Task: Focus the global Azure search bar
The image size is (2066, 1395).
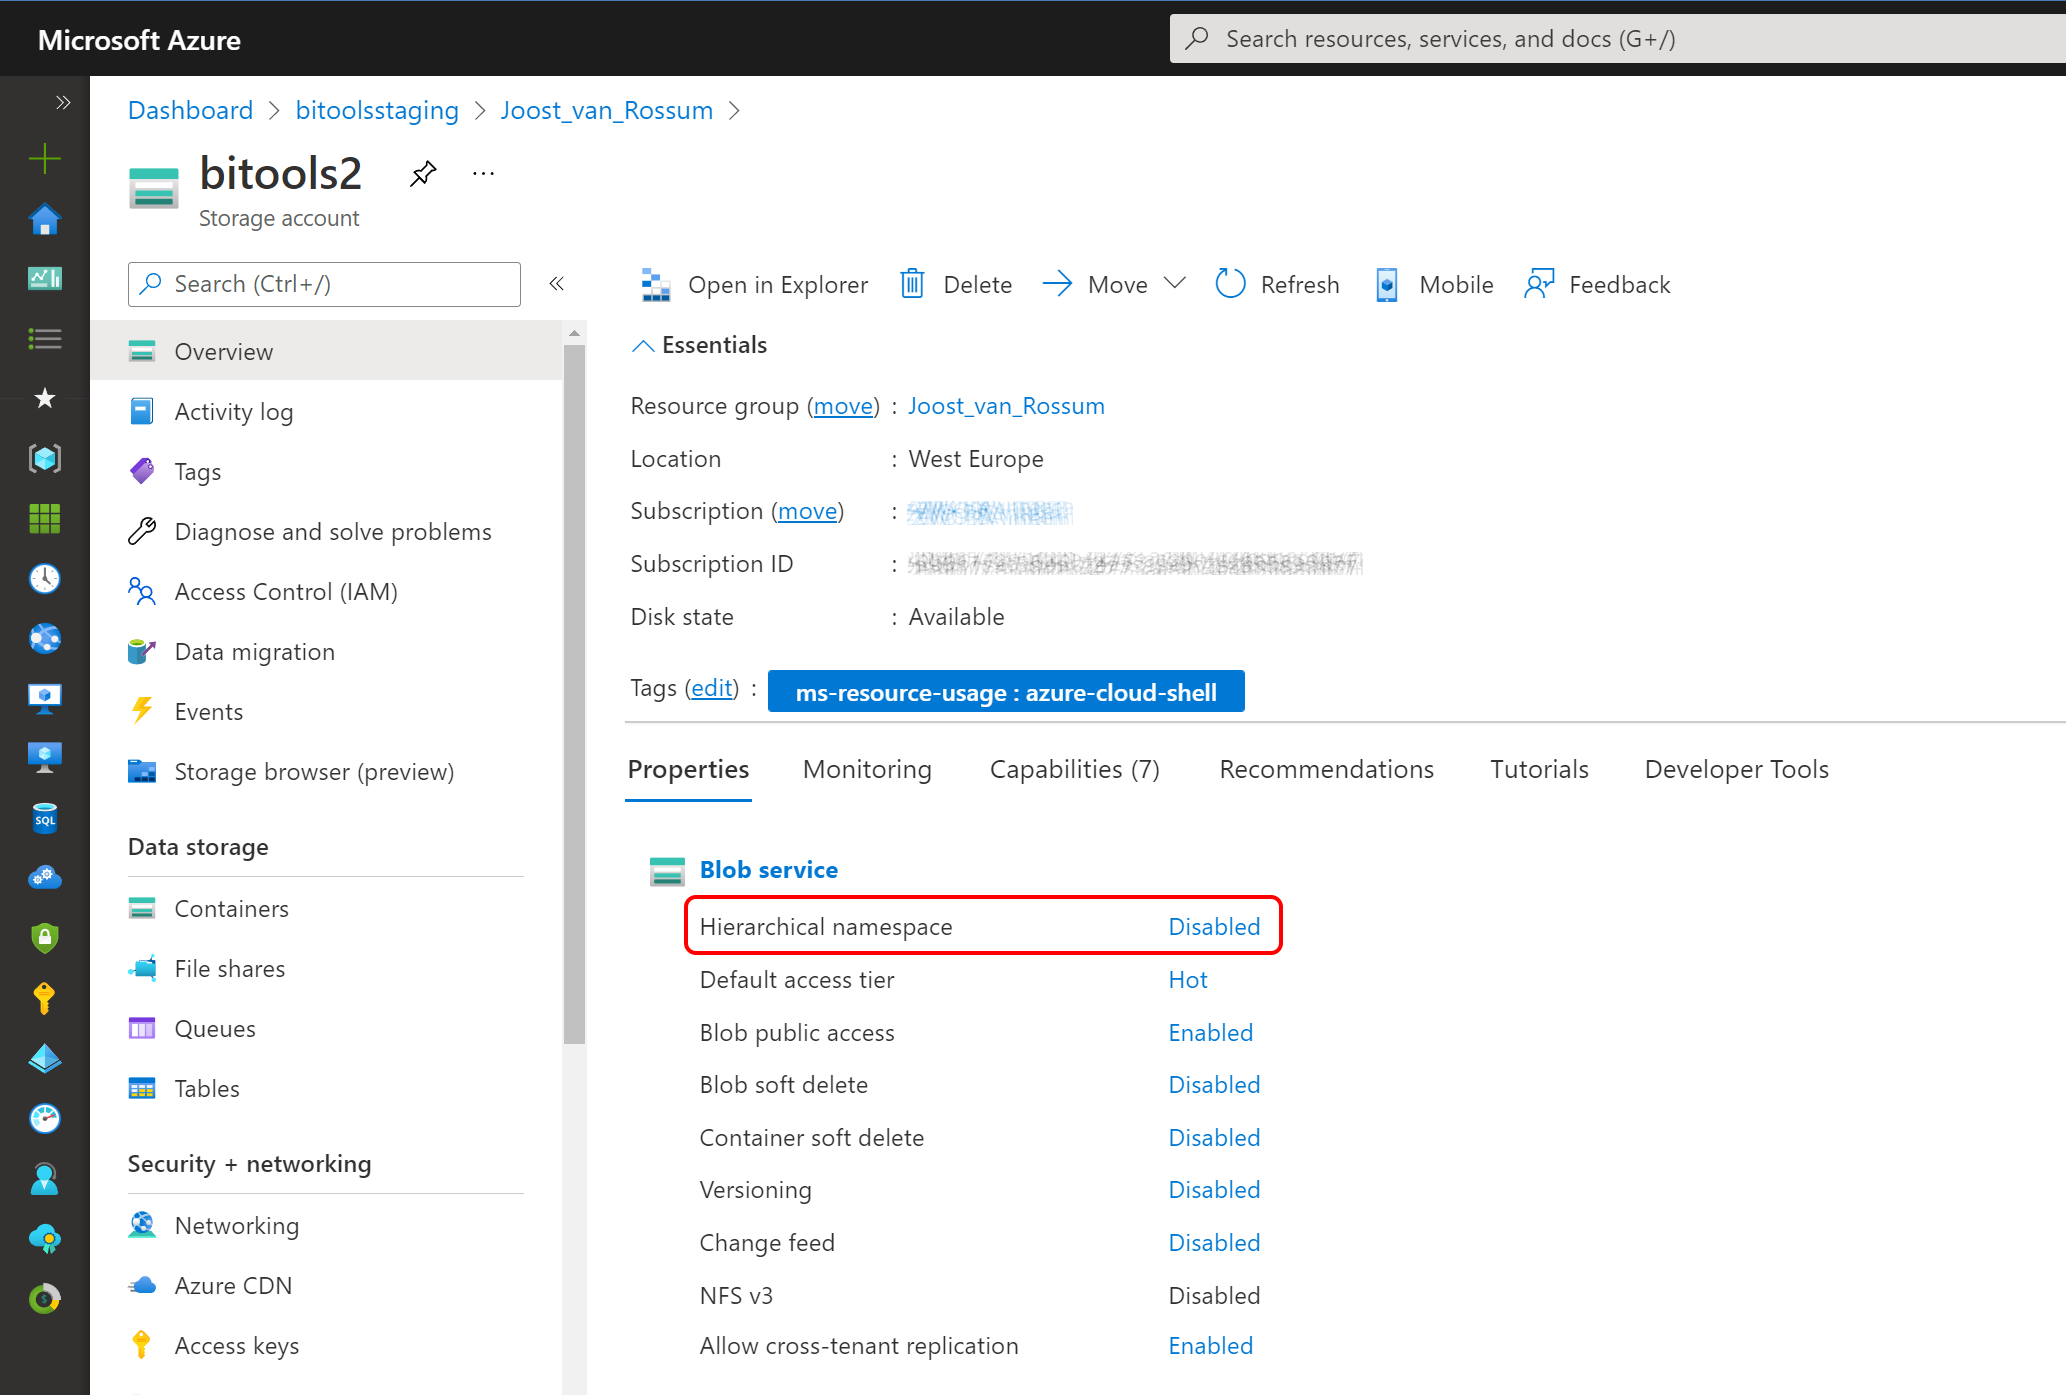Action: (1617, 39)
